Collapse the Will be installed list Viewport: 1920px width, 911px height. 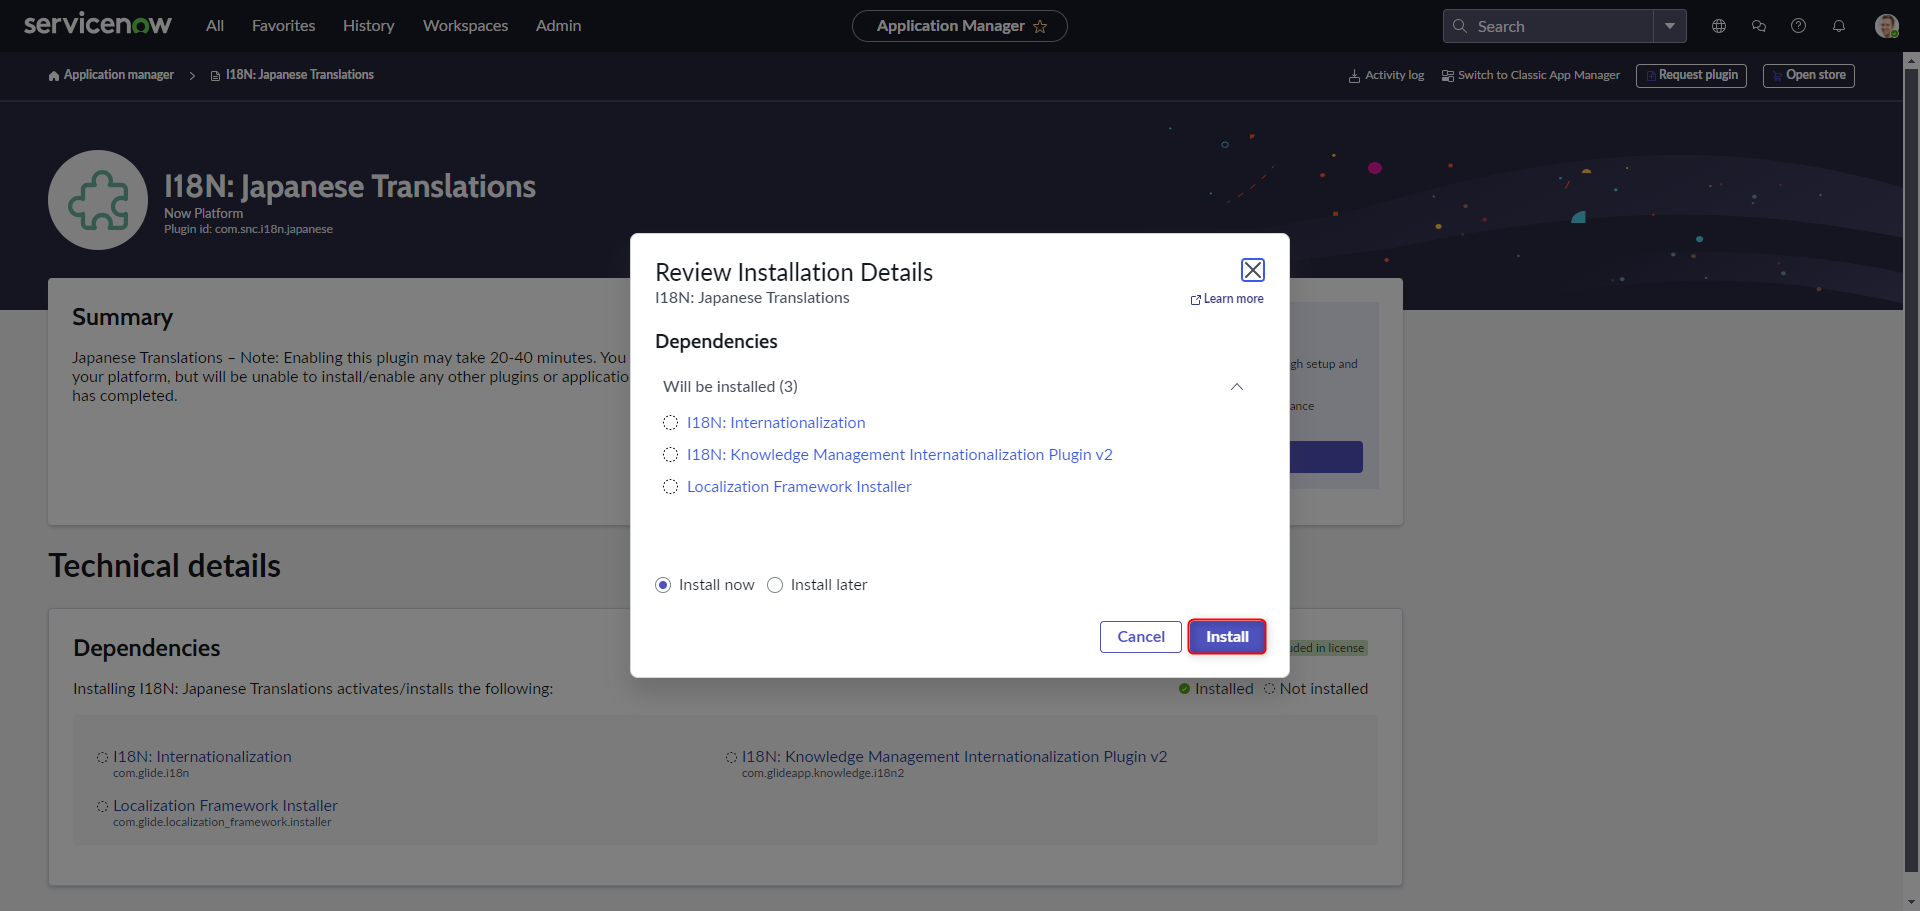[x=1236, y=387]
